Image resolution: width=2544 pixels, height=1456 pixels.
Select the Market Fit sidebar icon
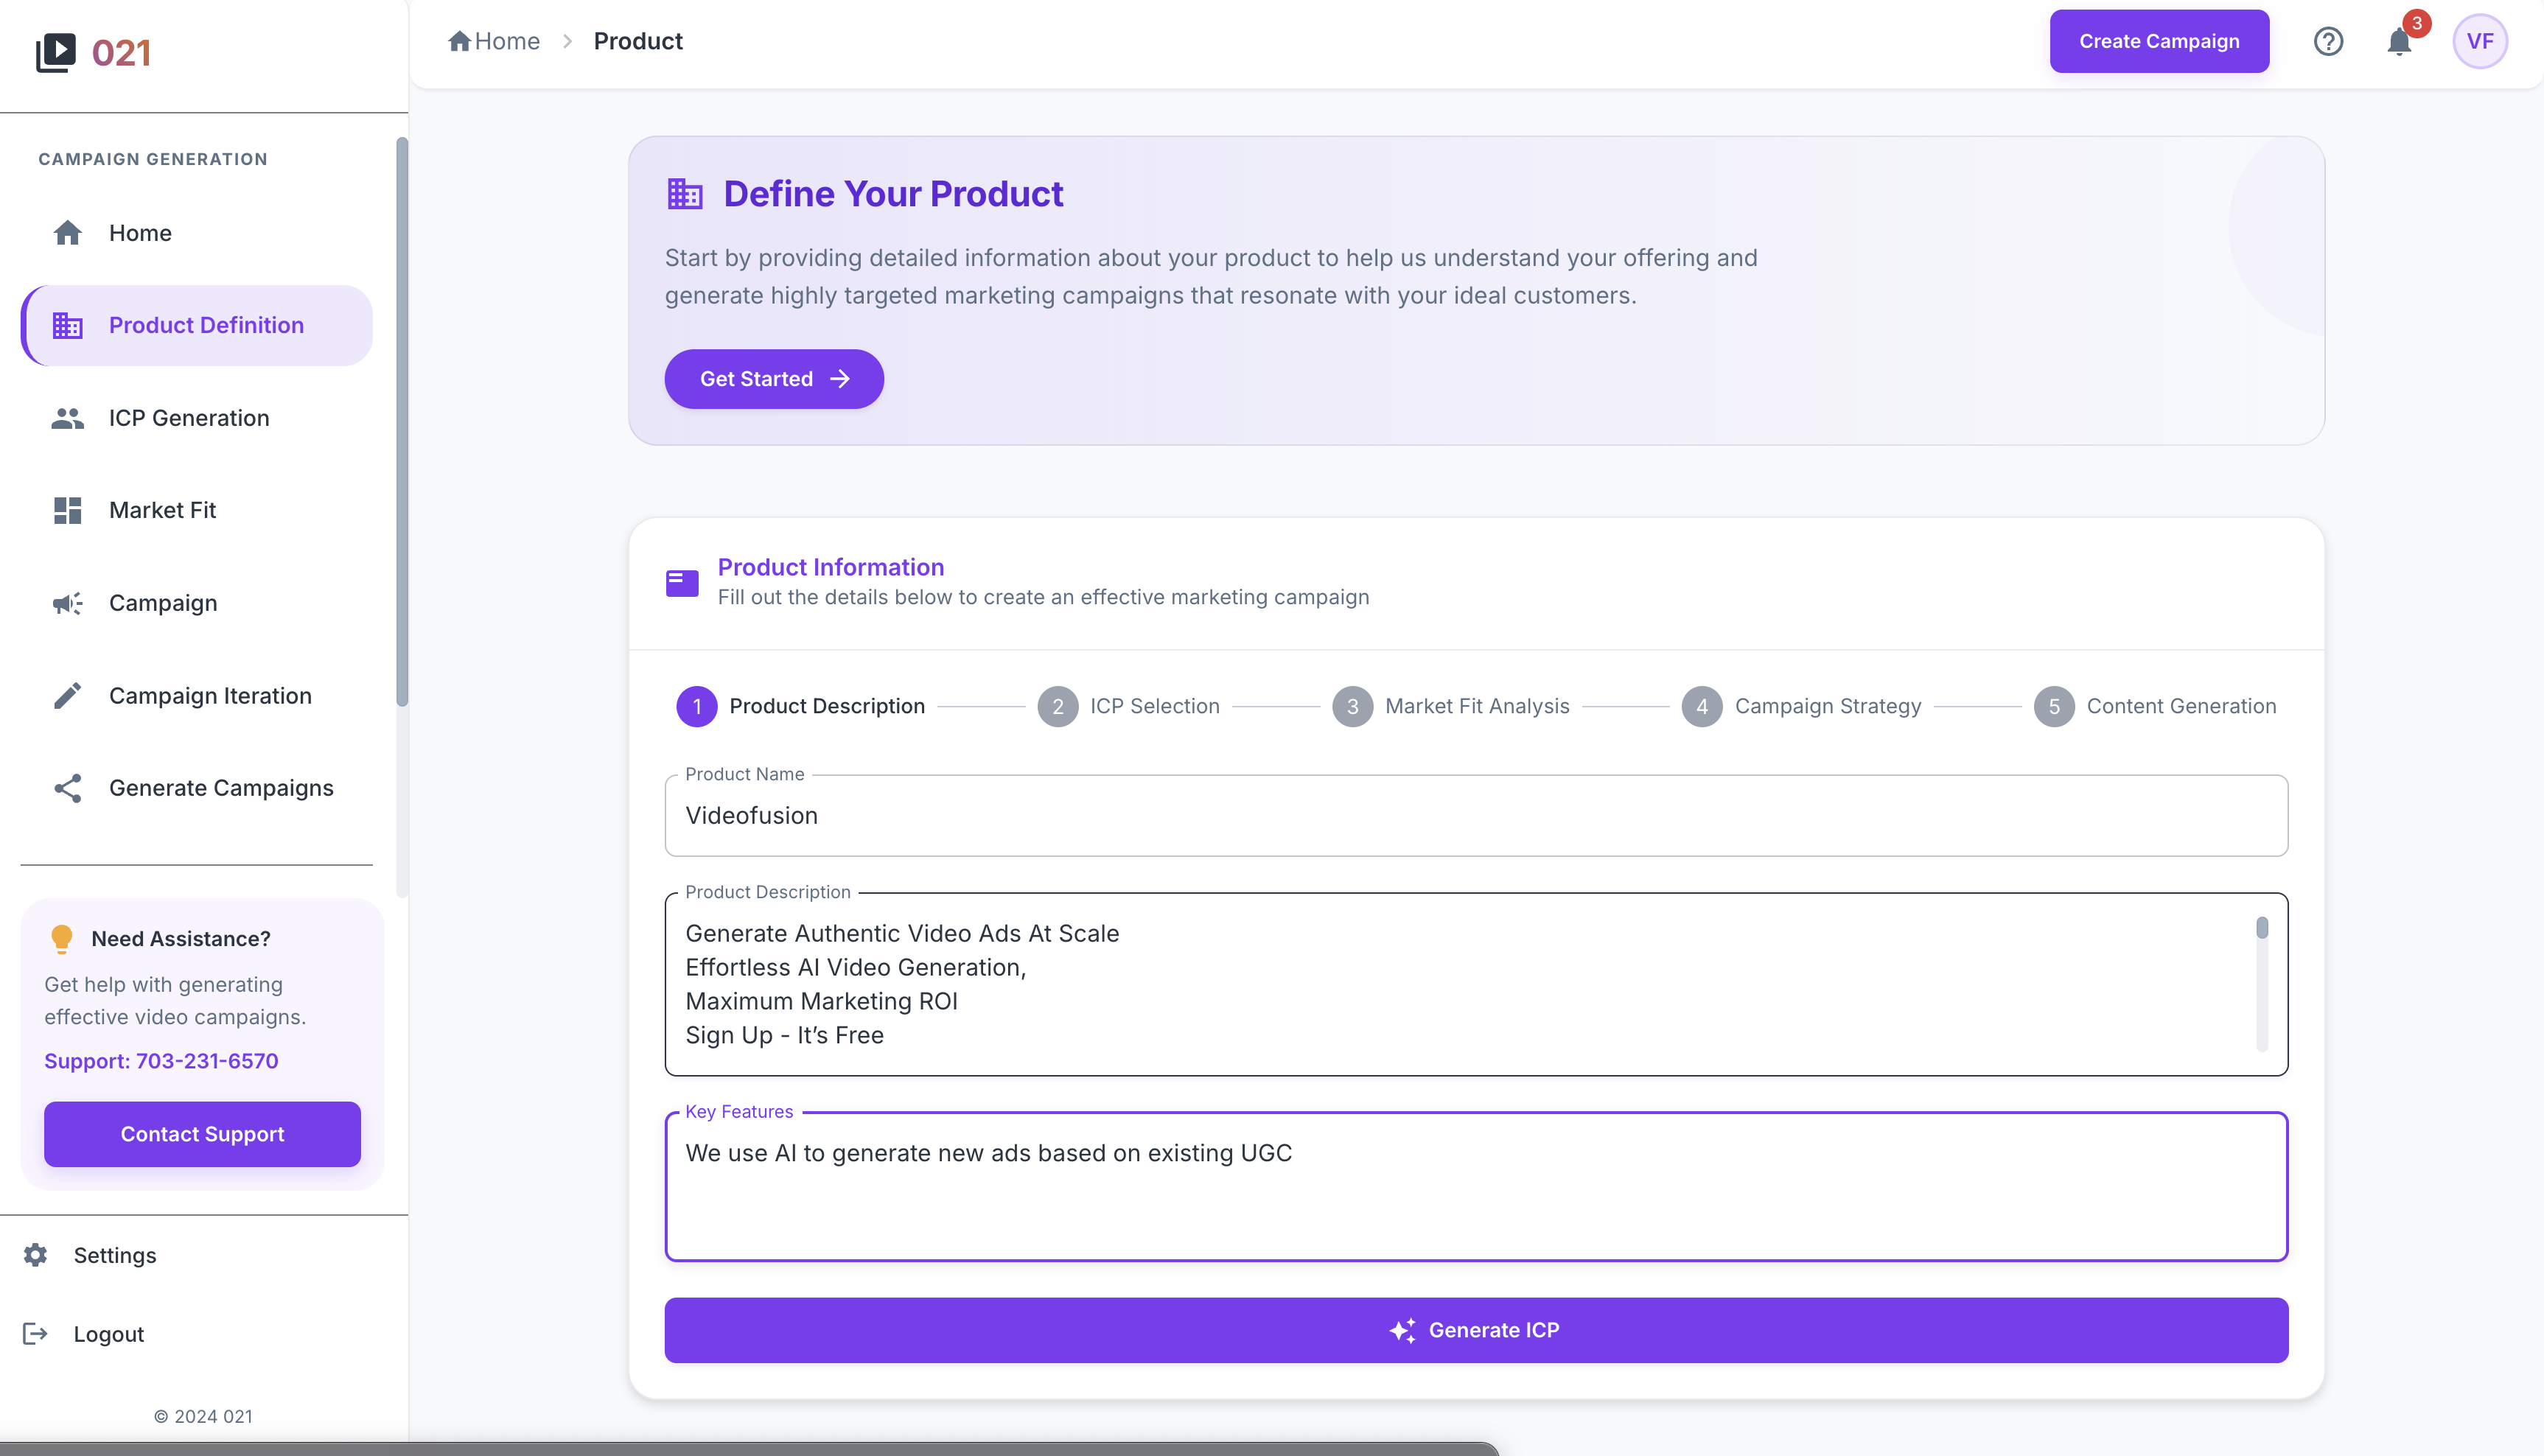tap(67, 510)
